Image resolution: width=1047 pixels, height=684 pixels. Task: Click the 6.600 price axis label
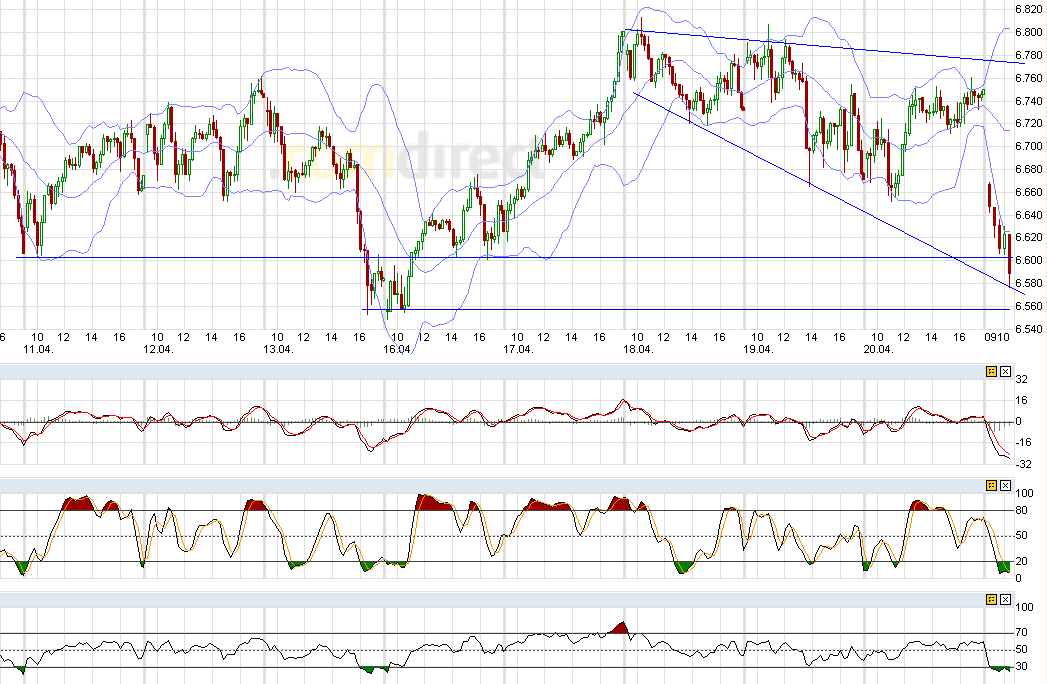pos(1028,261)
